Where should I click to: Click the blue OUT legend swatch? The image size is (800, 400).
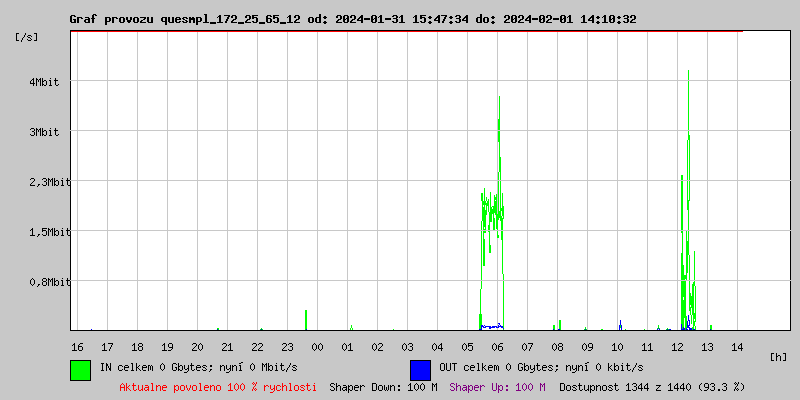(420, 369)
